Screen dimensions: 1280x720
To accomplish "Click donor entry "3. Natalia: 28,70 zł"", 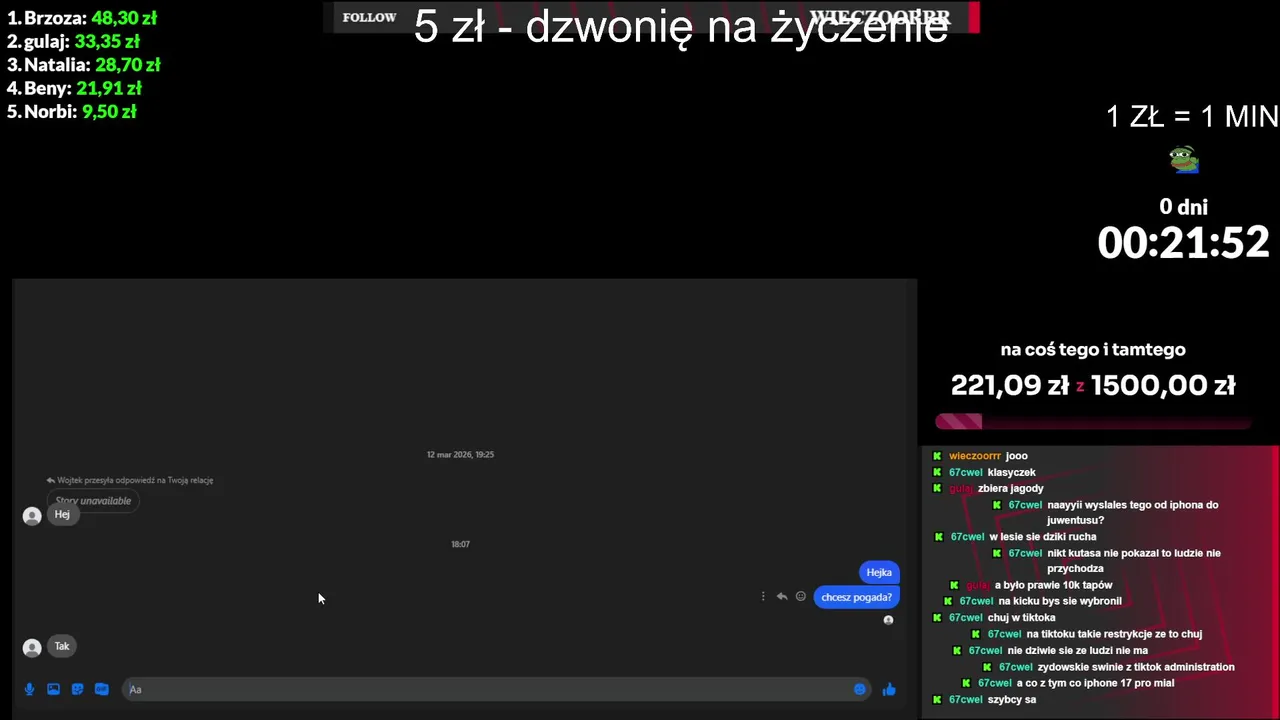I will click(x=83, y=65).
